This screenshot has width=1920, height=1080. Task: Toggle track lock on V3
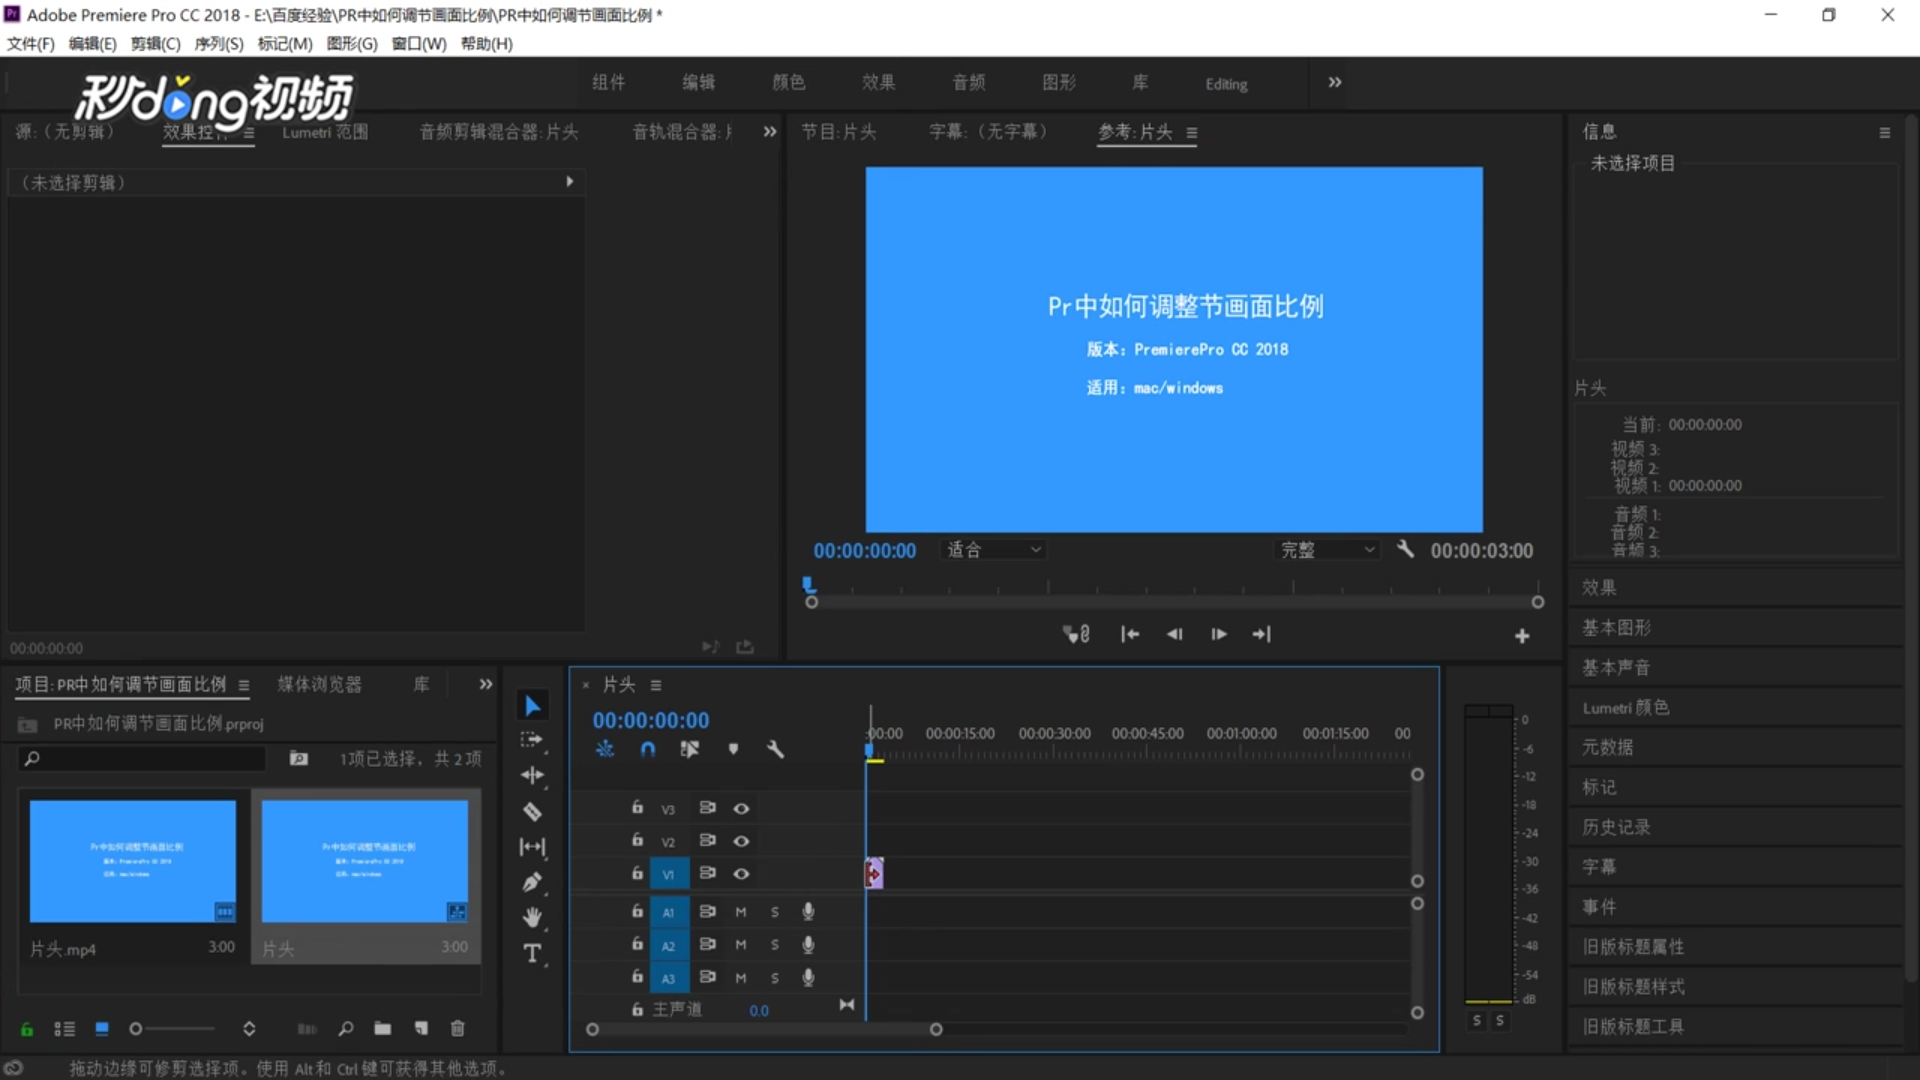637,807
